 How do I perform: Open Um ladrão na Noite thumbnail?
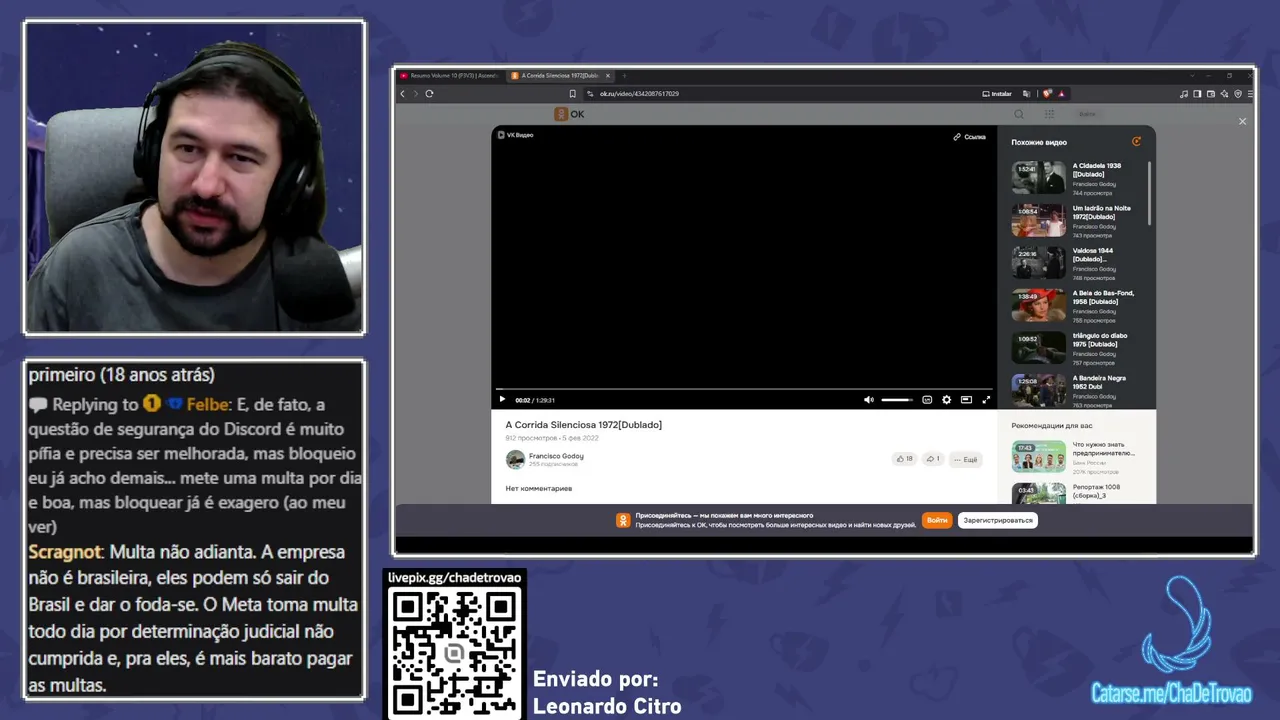click(x=1038, y=220)
